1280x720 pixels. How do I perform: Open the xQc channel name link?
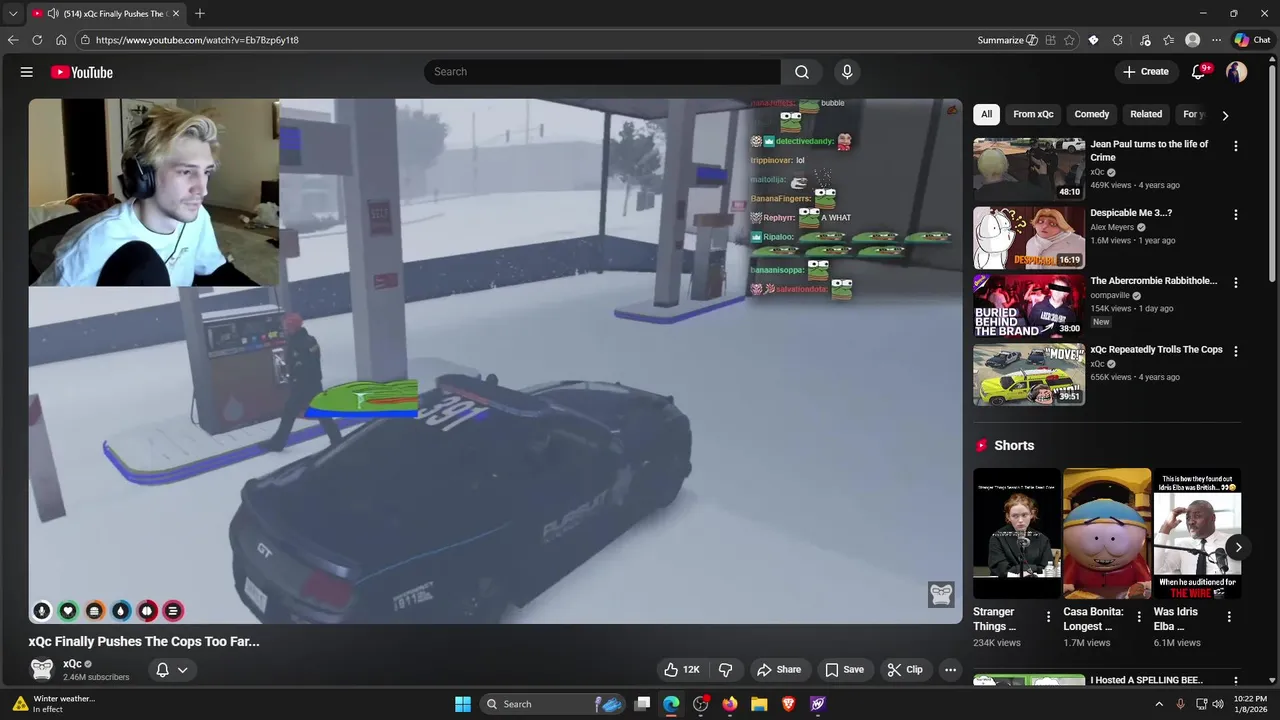72,664
